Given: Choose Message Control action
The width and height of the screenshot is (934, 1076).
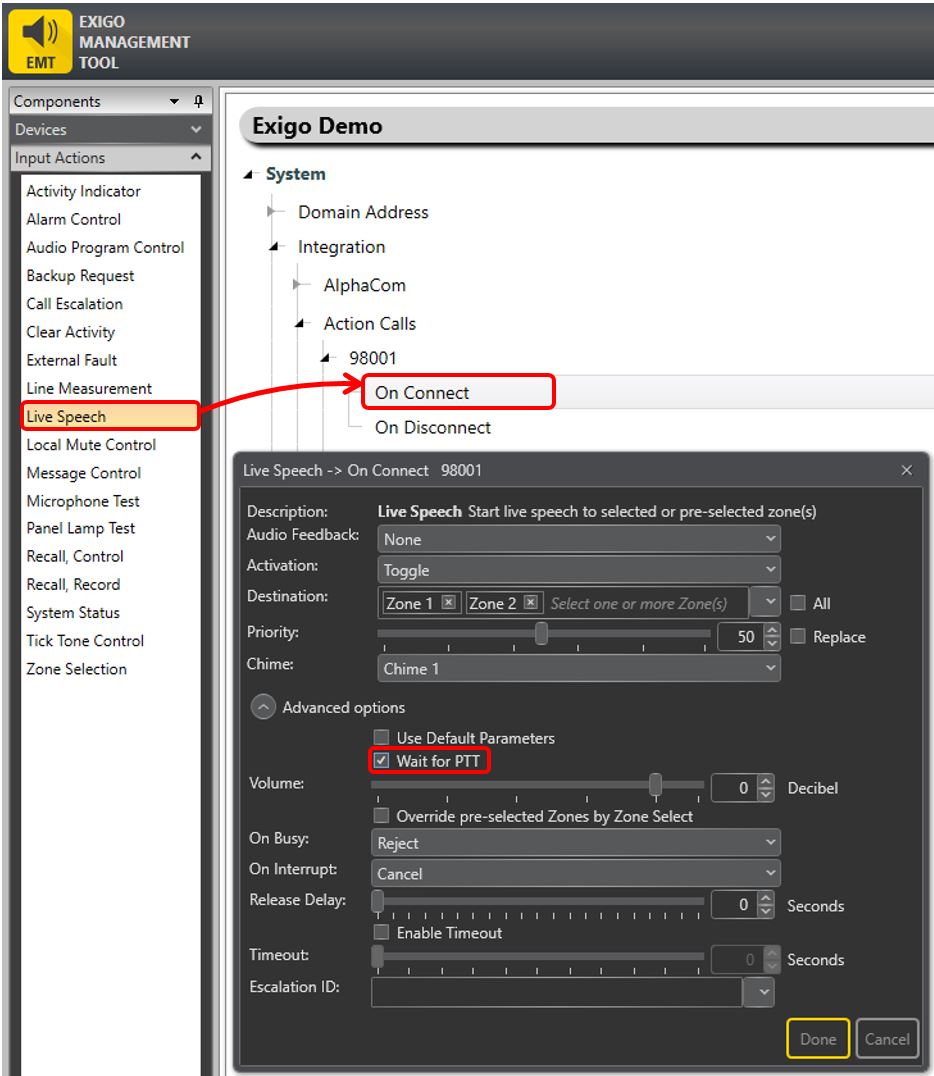Looking at the screenshot, I should tap(84, 473).
